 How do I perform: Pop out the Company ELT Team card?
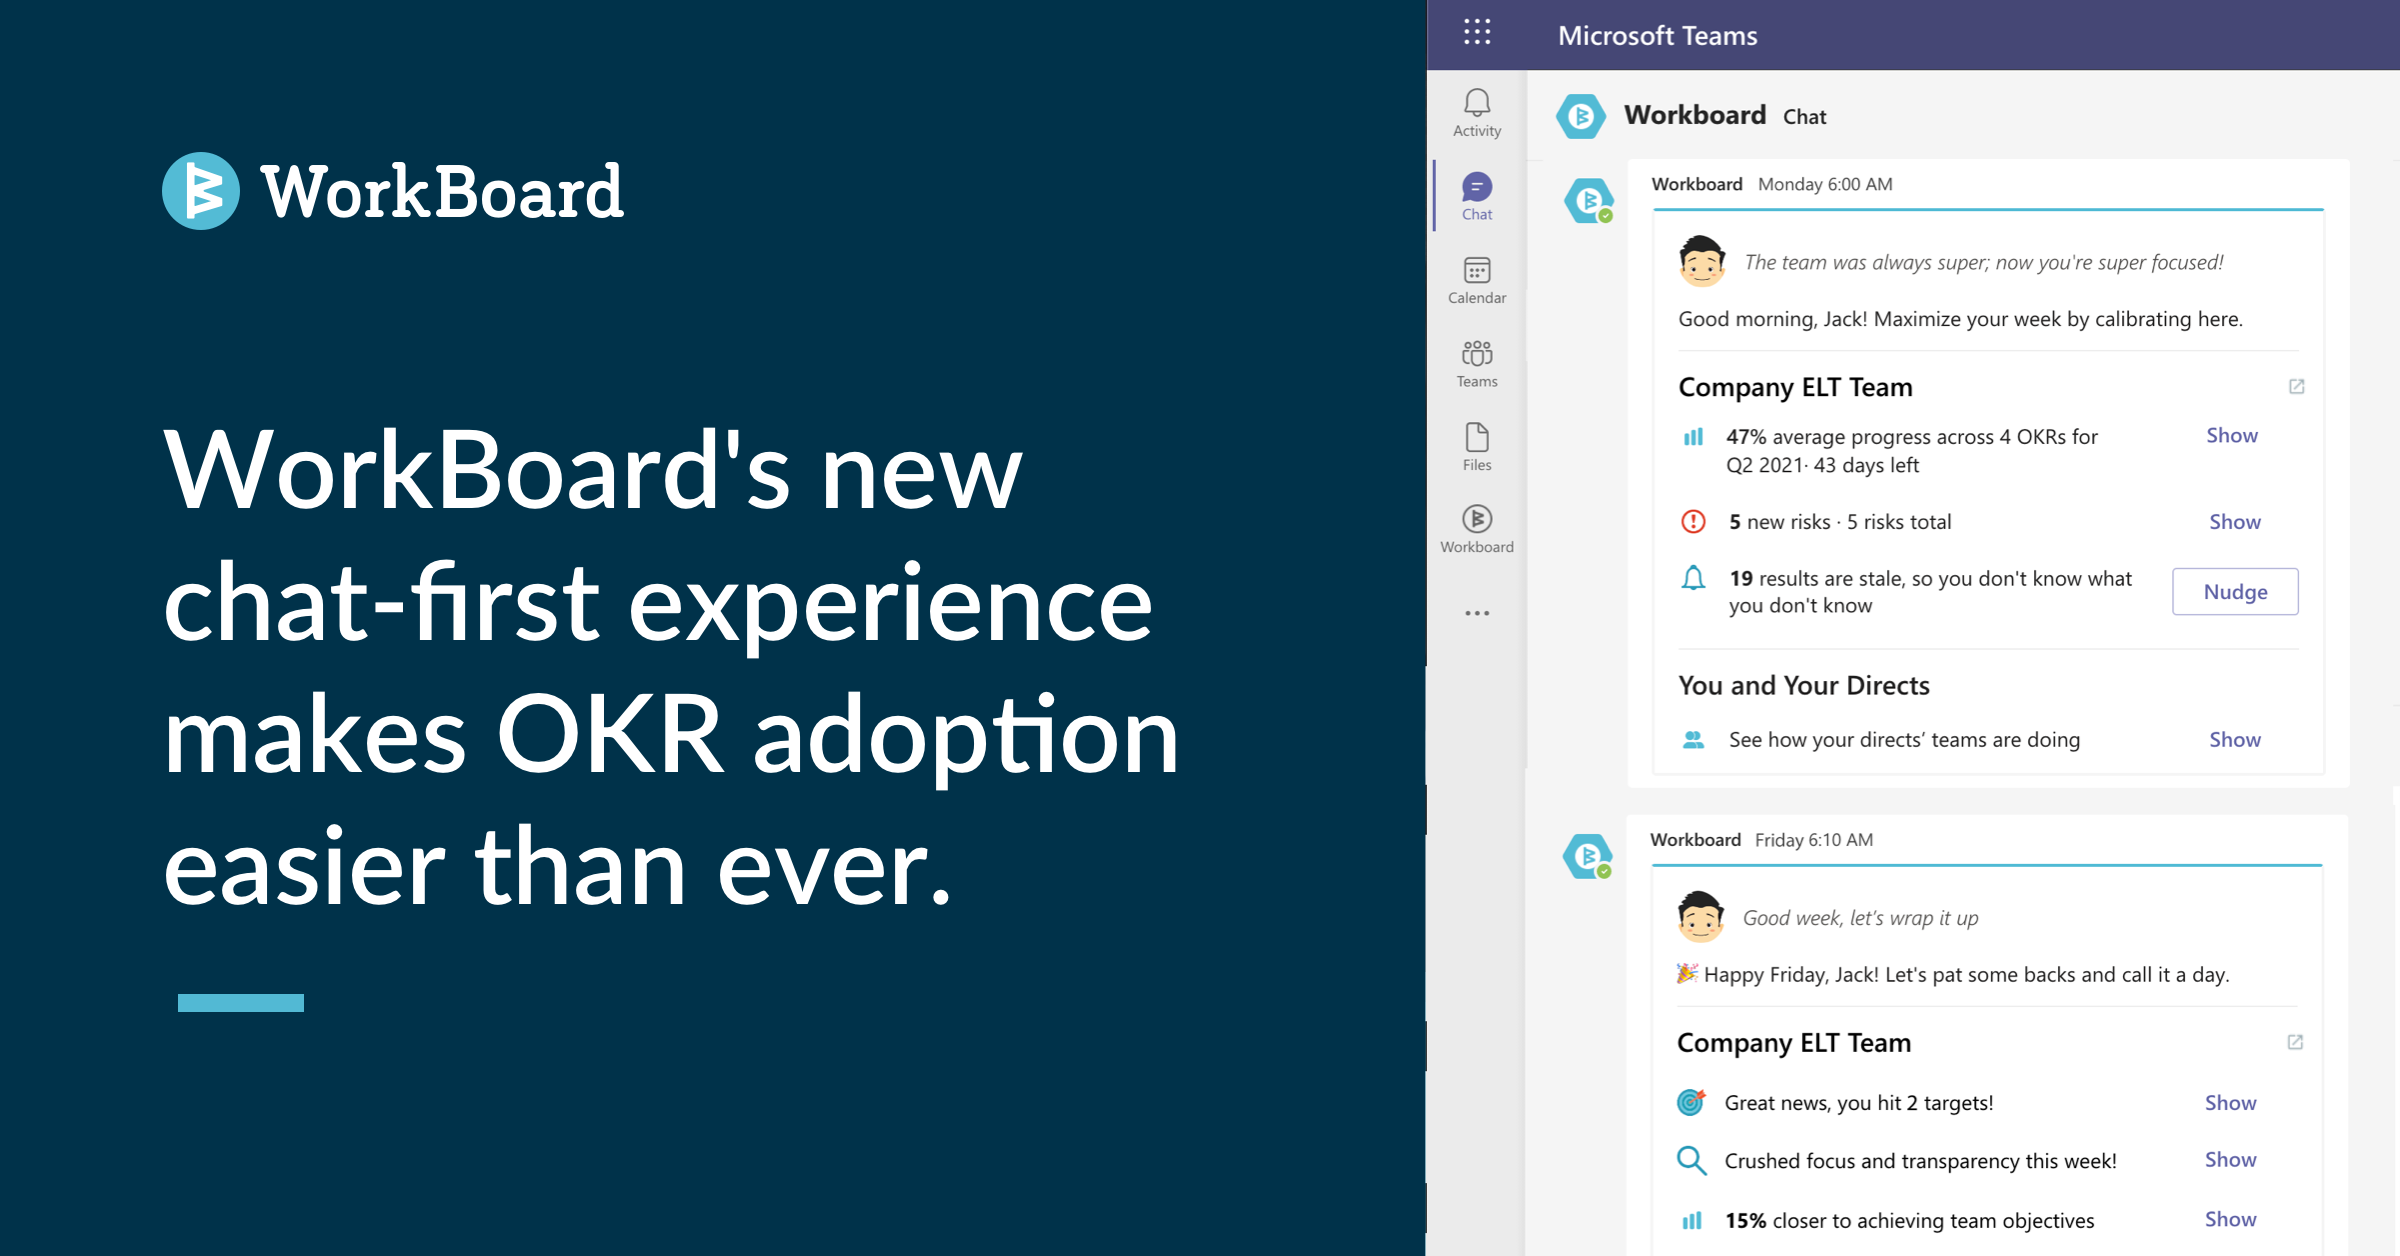[2297, 387]
